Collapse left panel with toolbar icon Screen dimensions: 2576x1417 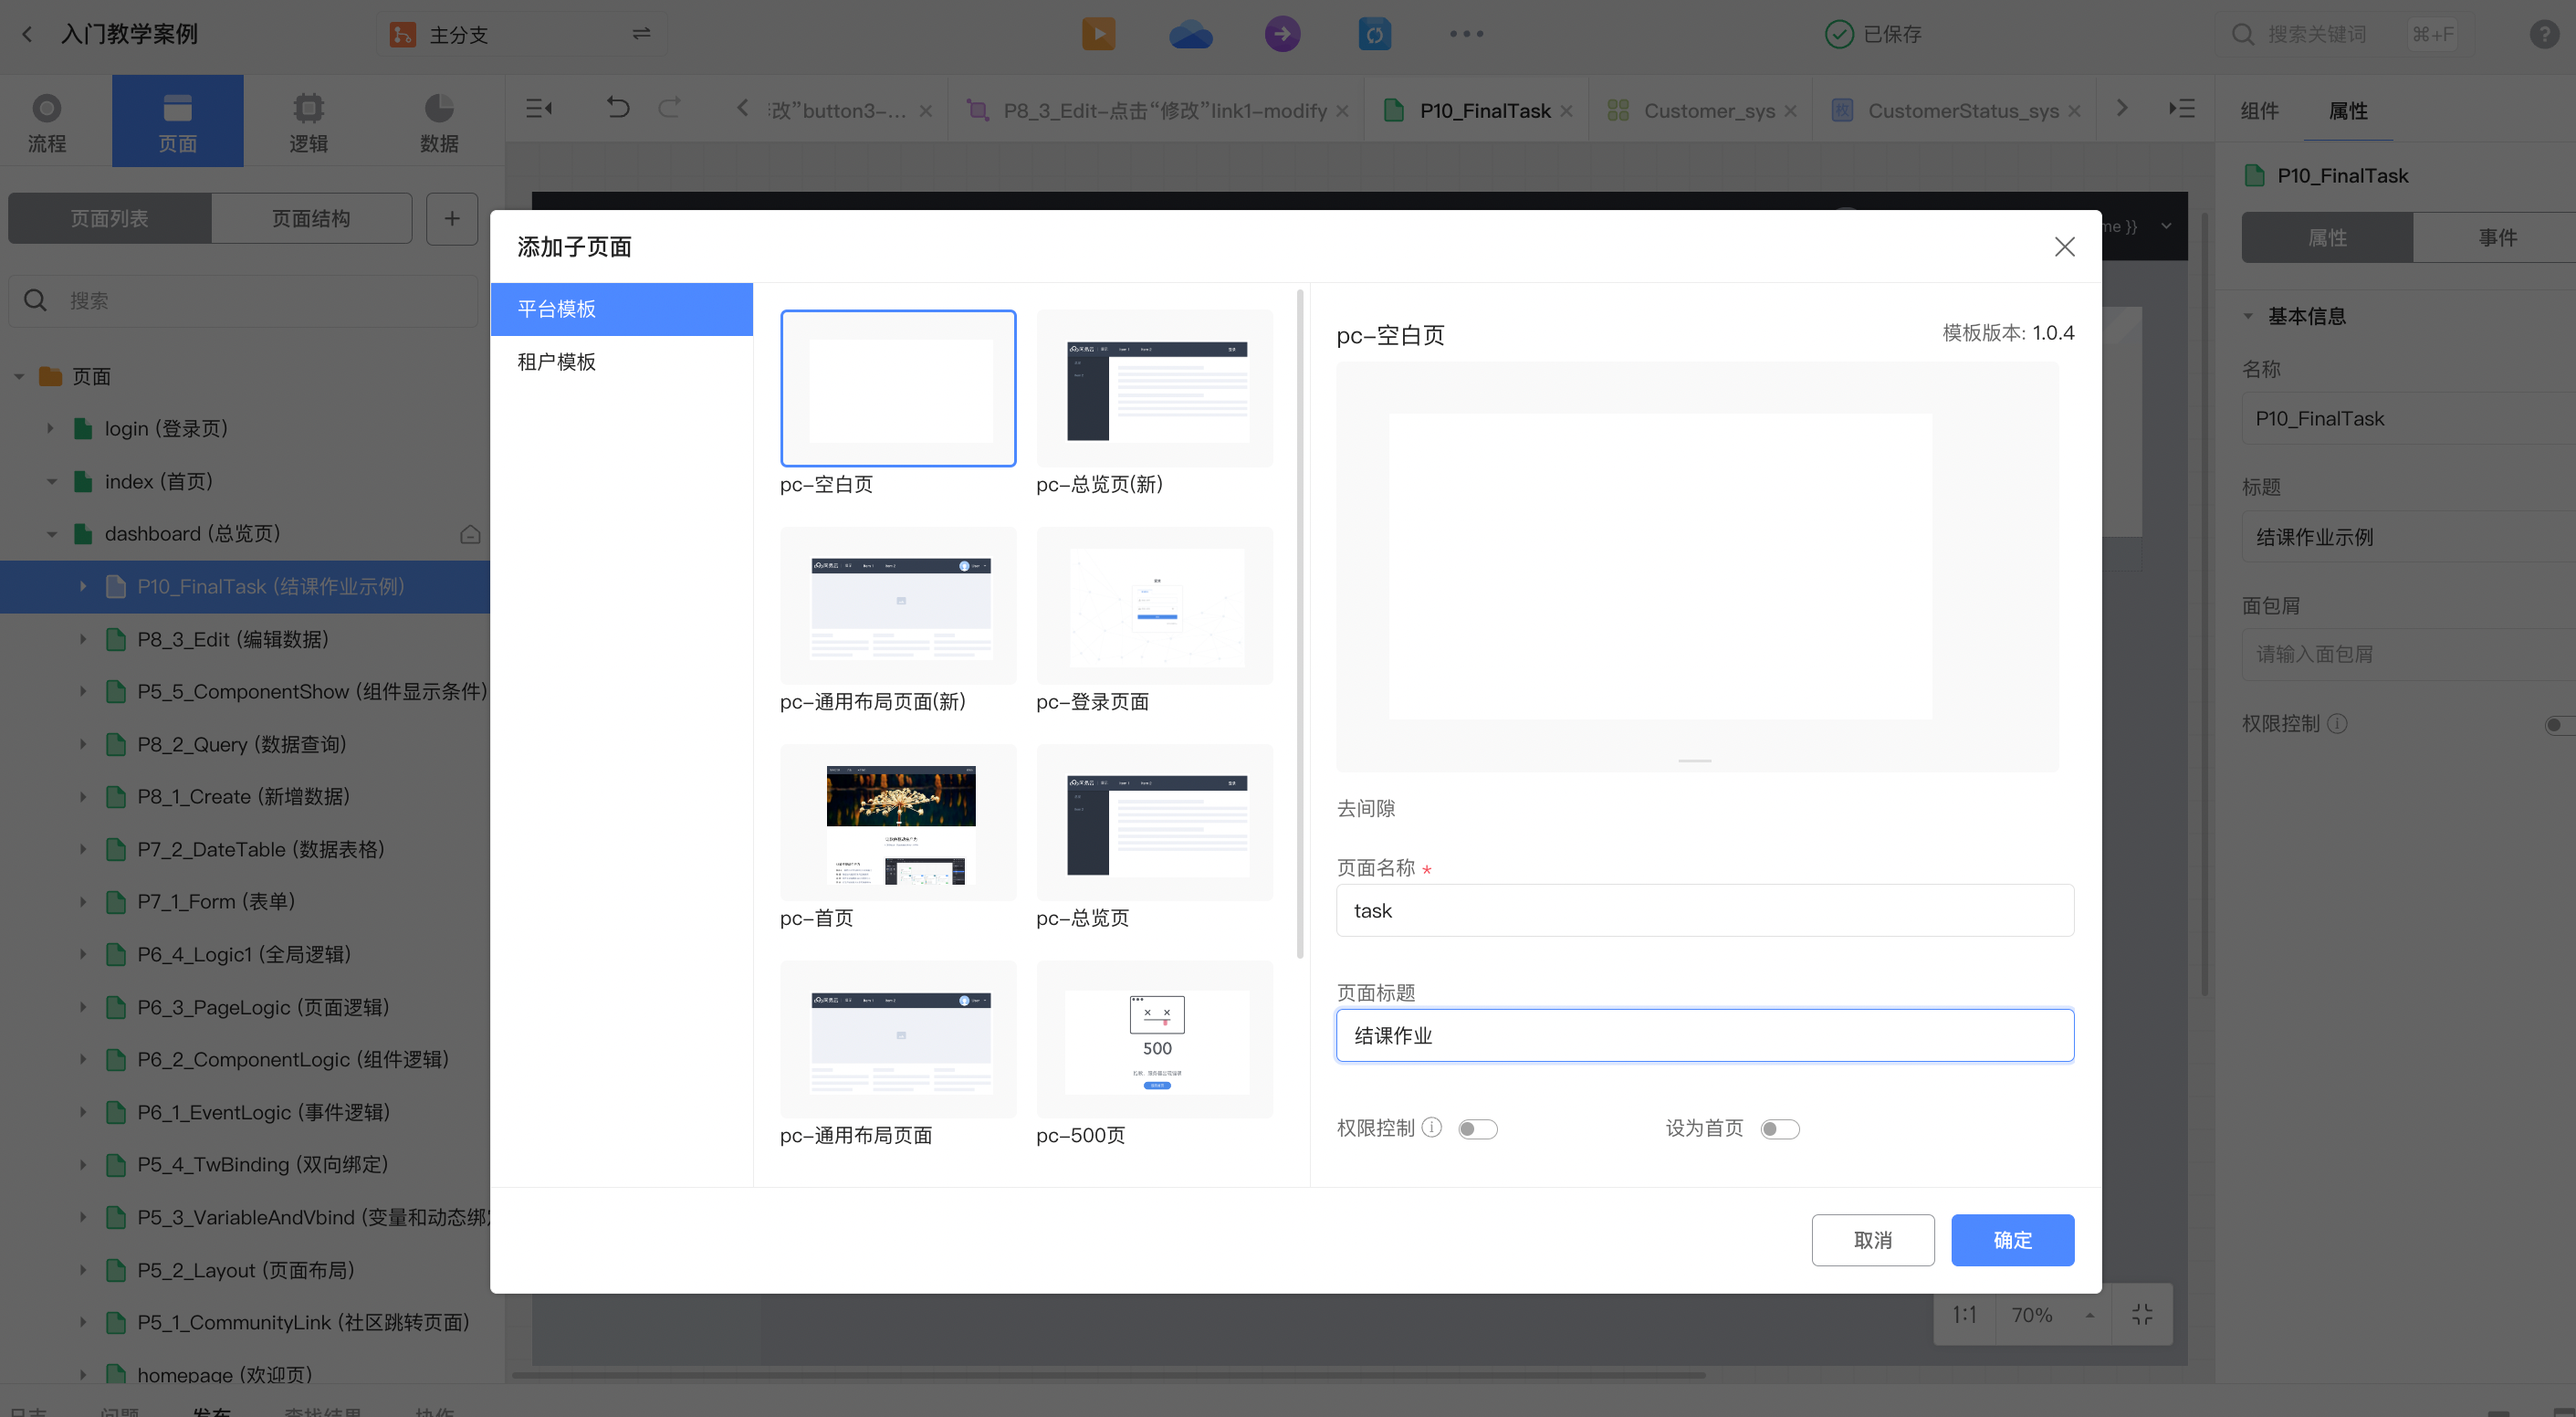click(539, 108)
